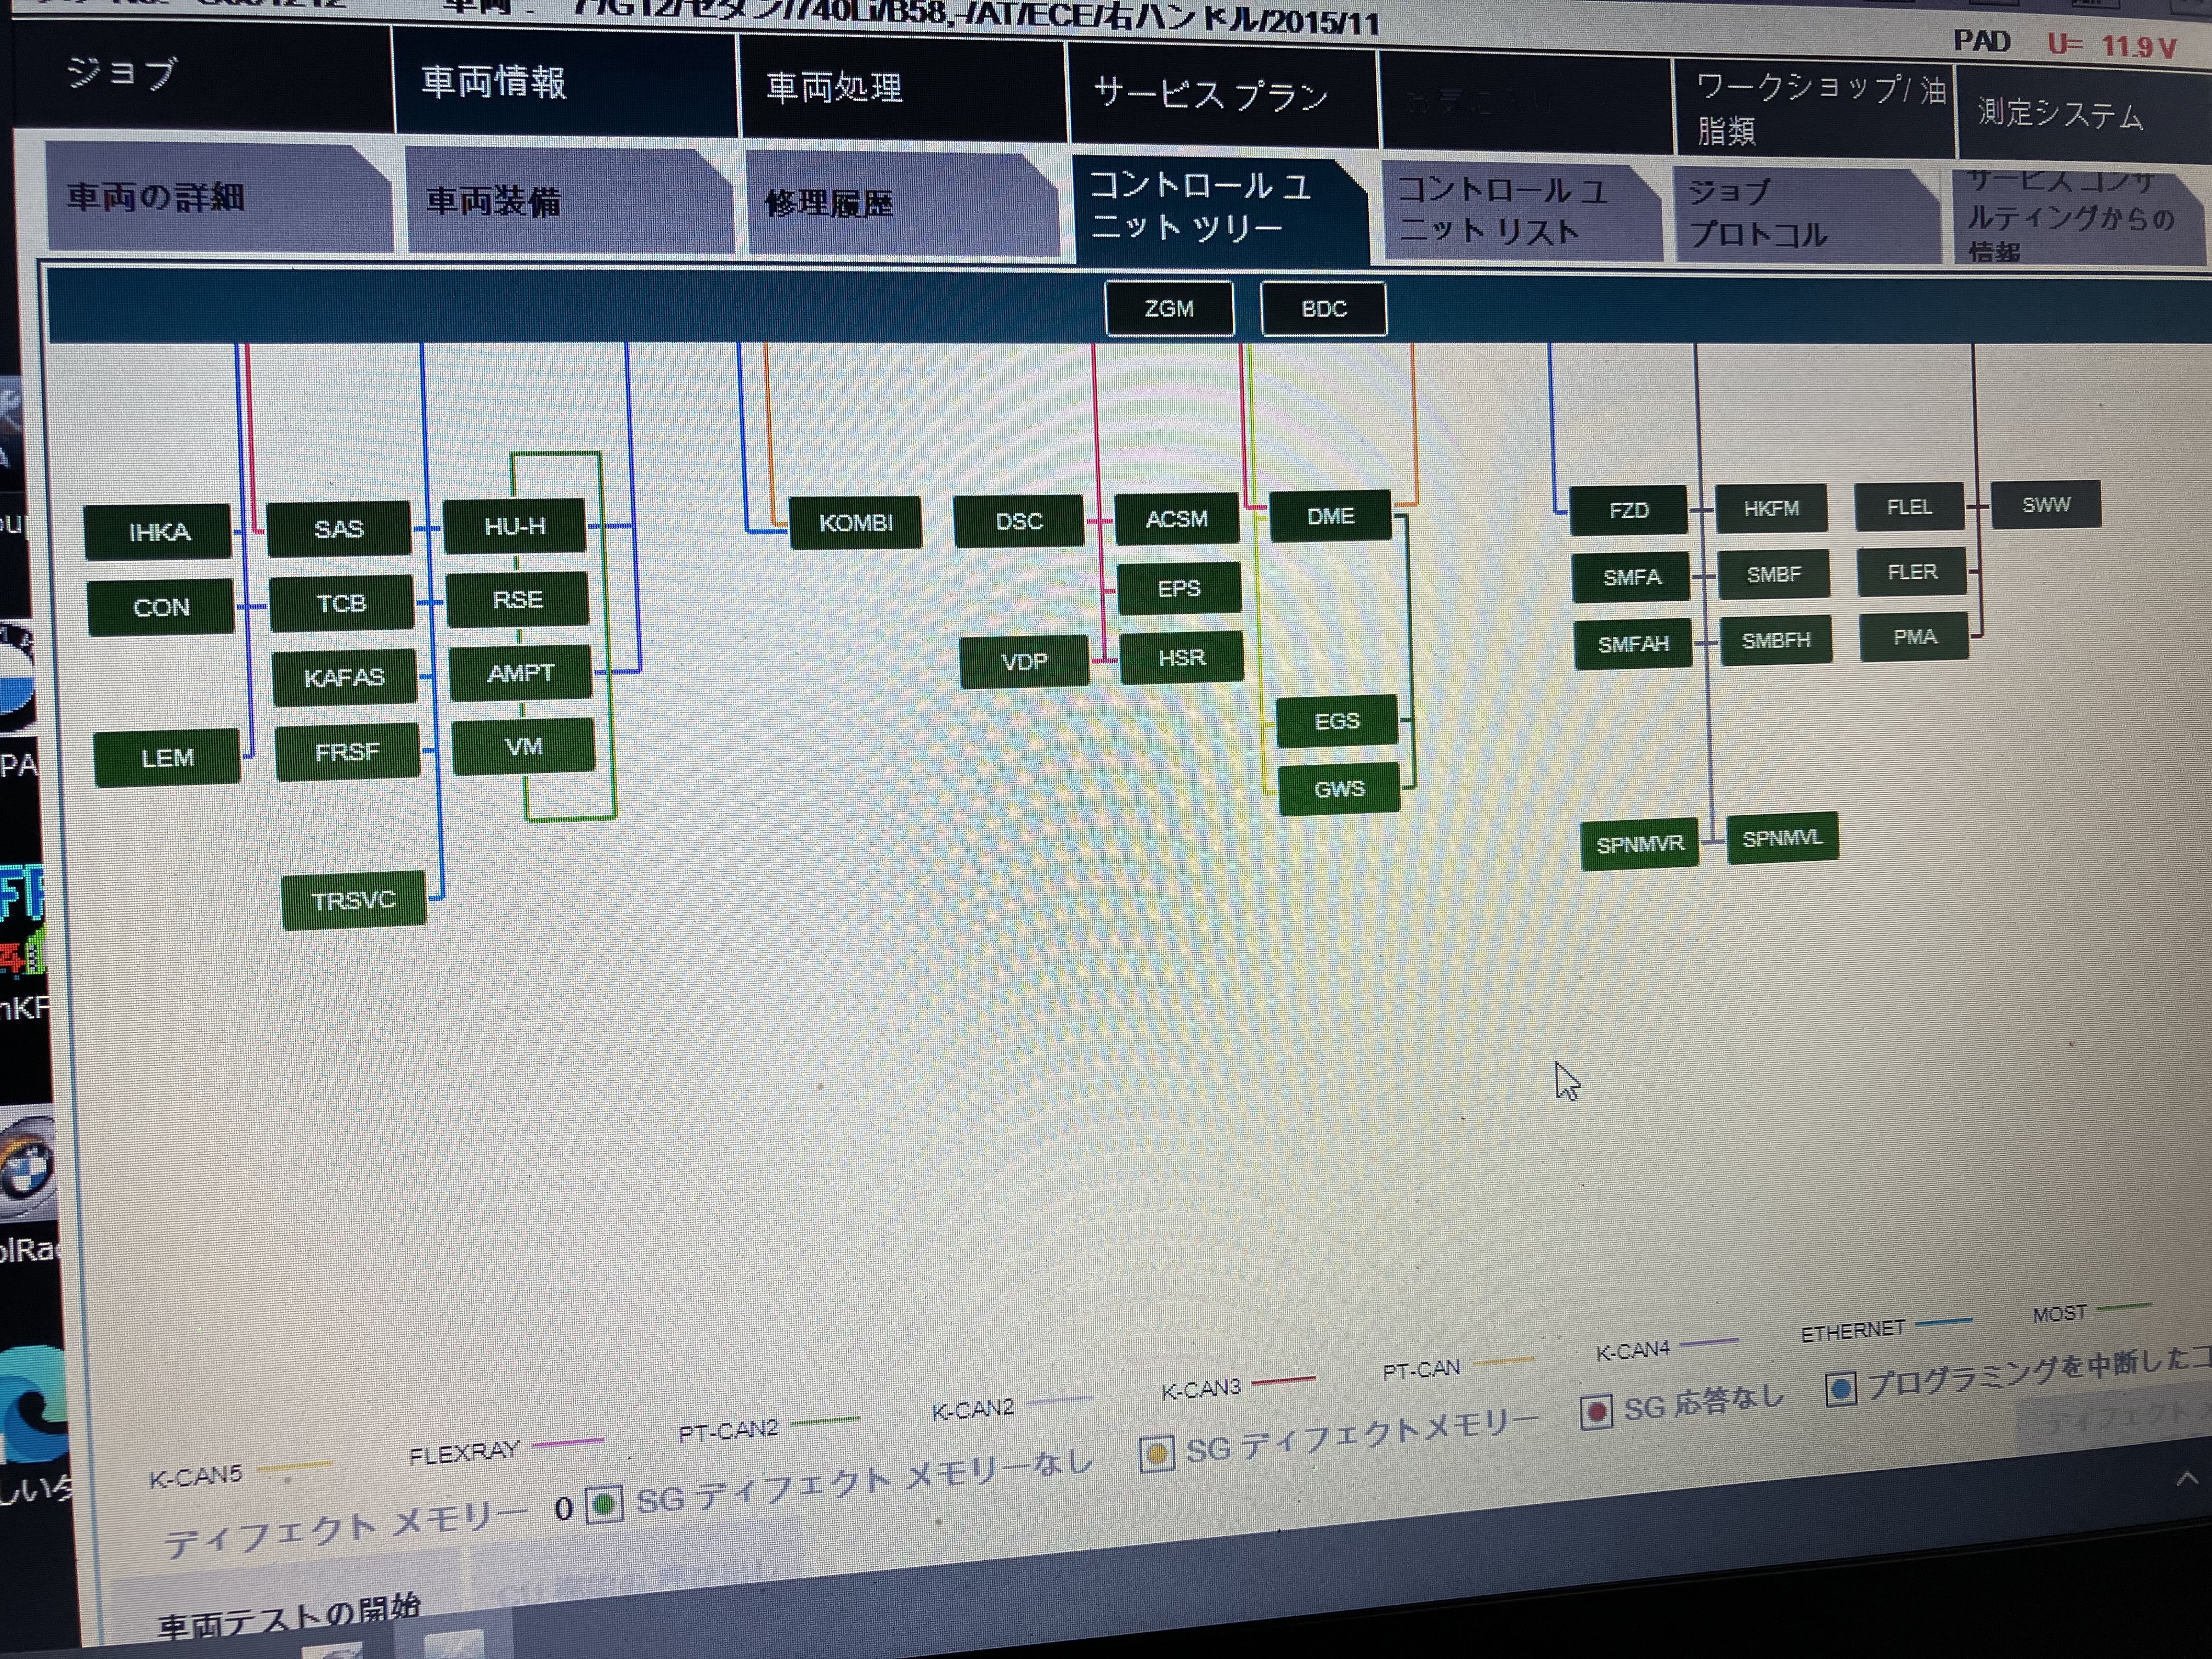
Task: Select the KOMBI instrument cluster node
Action: (856, 523)
